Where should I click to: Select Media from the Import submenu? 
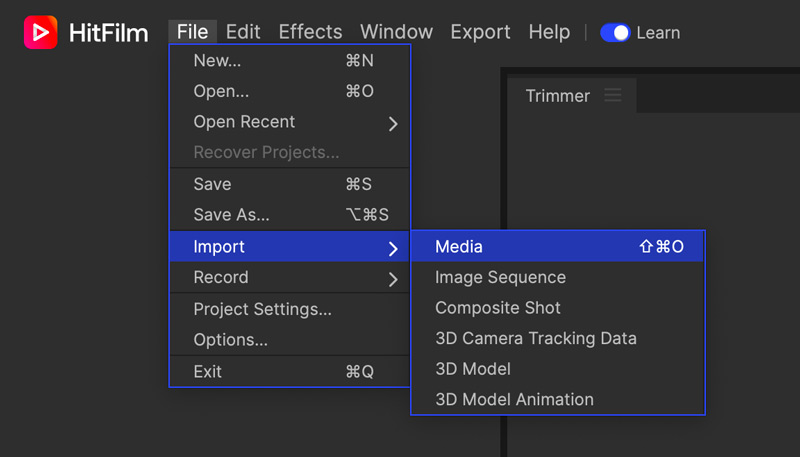pyautogui.click(x=558, y=247)
